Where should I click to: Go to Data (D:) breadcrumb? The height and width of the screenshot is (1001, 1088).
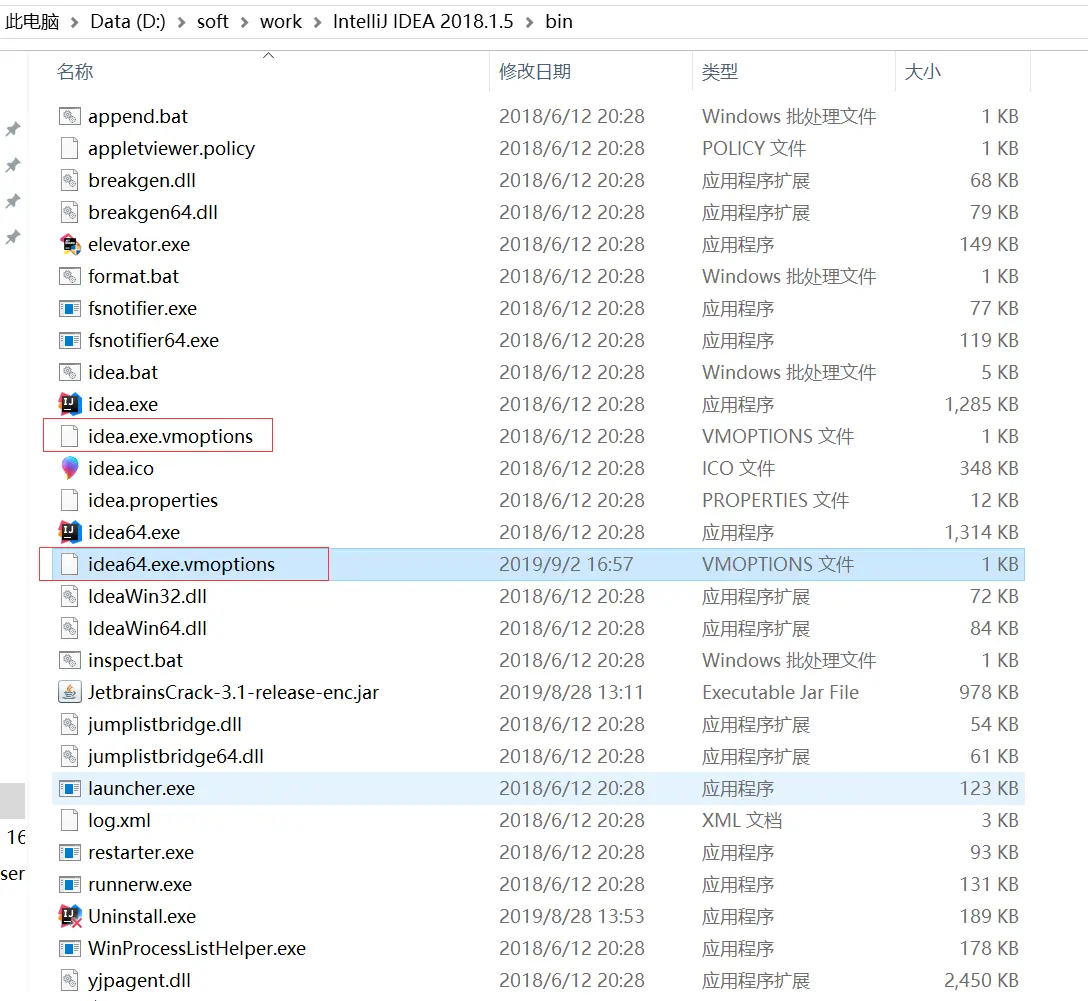point(128,22)
